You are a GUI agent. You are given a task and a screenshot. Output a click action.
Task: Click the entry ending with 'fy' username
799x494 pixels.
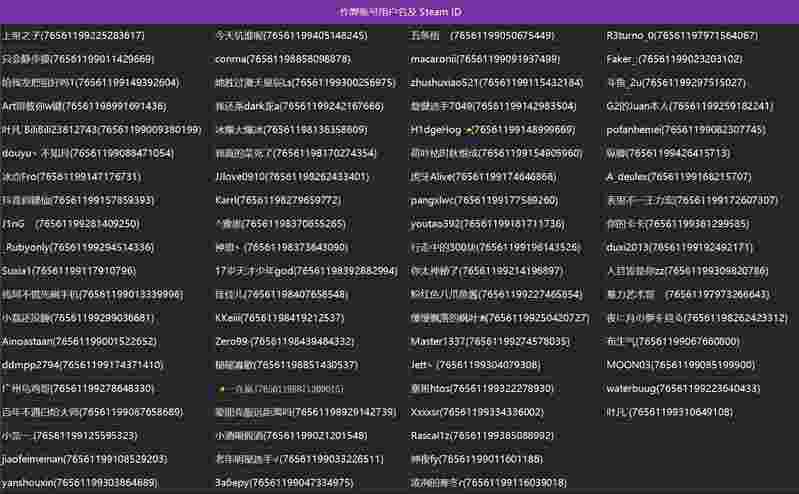[476, 459]
